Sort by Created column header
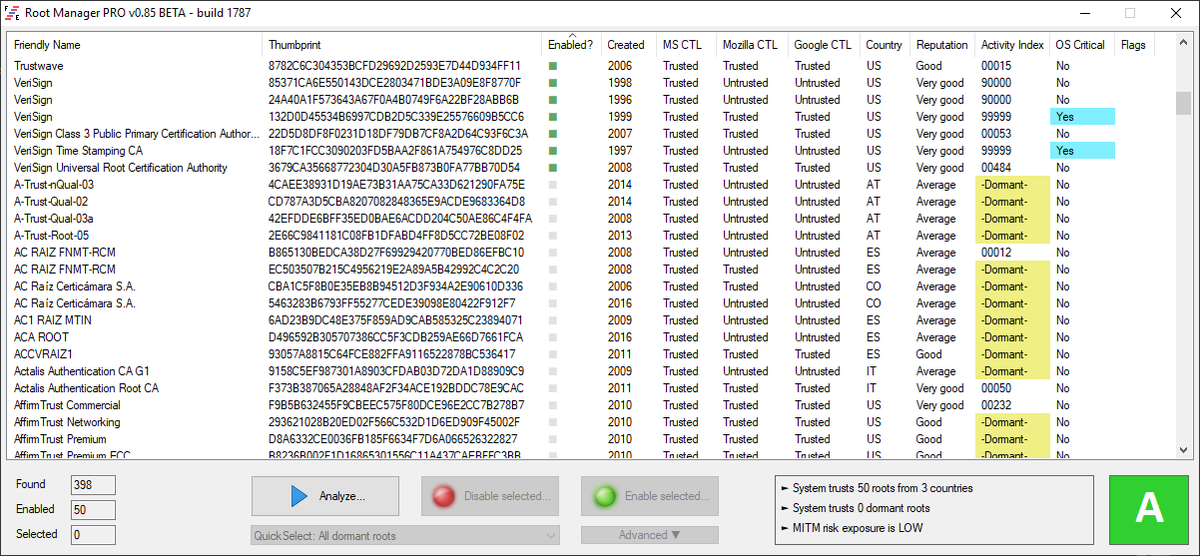The image size is (1200, 556). coord(629,45)
